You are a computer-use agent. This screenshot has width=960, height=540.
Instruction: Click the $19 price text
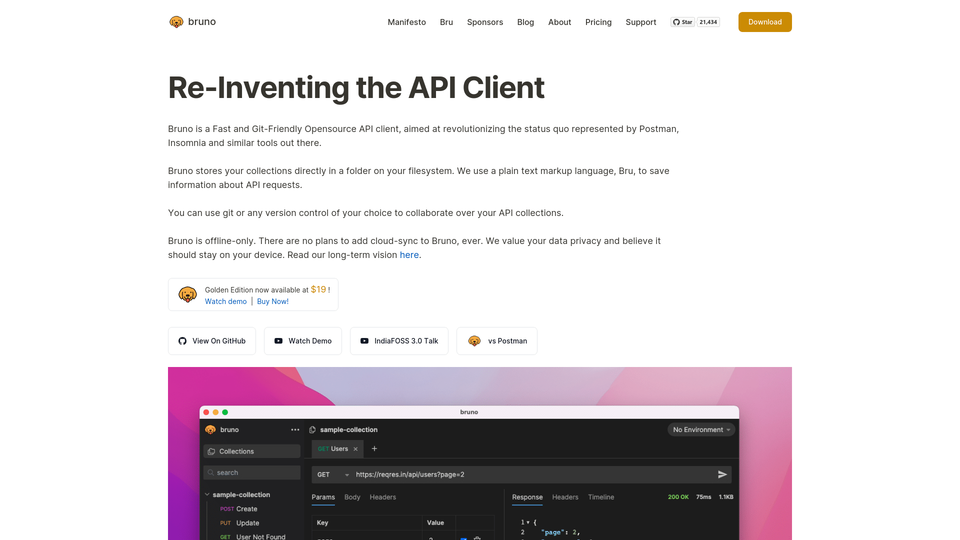[318, 289]
